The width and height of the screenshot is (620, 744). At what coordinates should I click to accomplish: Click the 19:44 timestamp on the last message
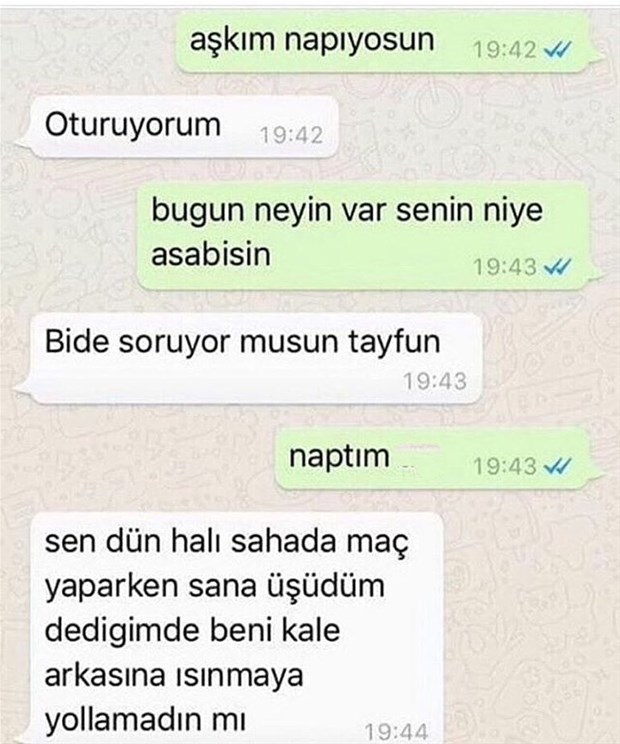coord(397,732)
